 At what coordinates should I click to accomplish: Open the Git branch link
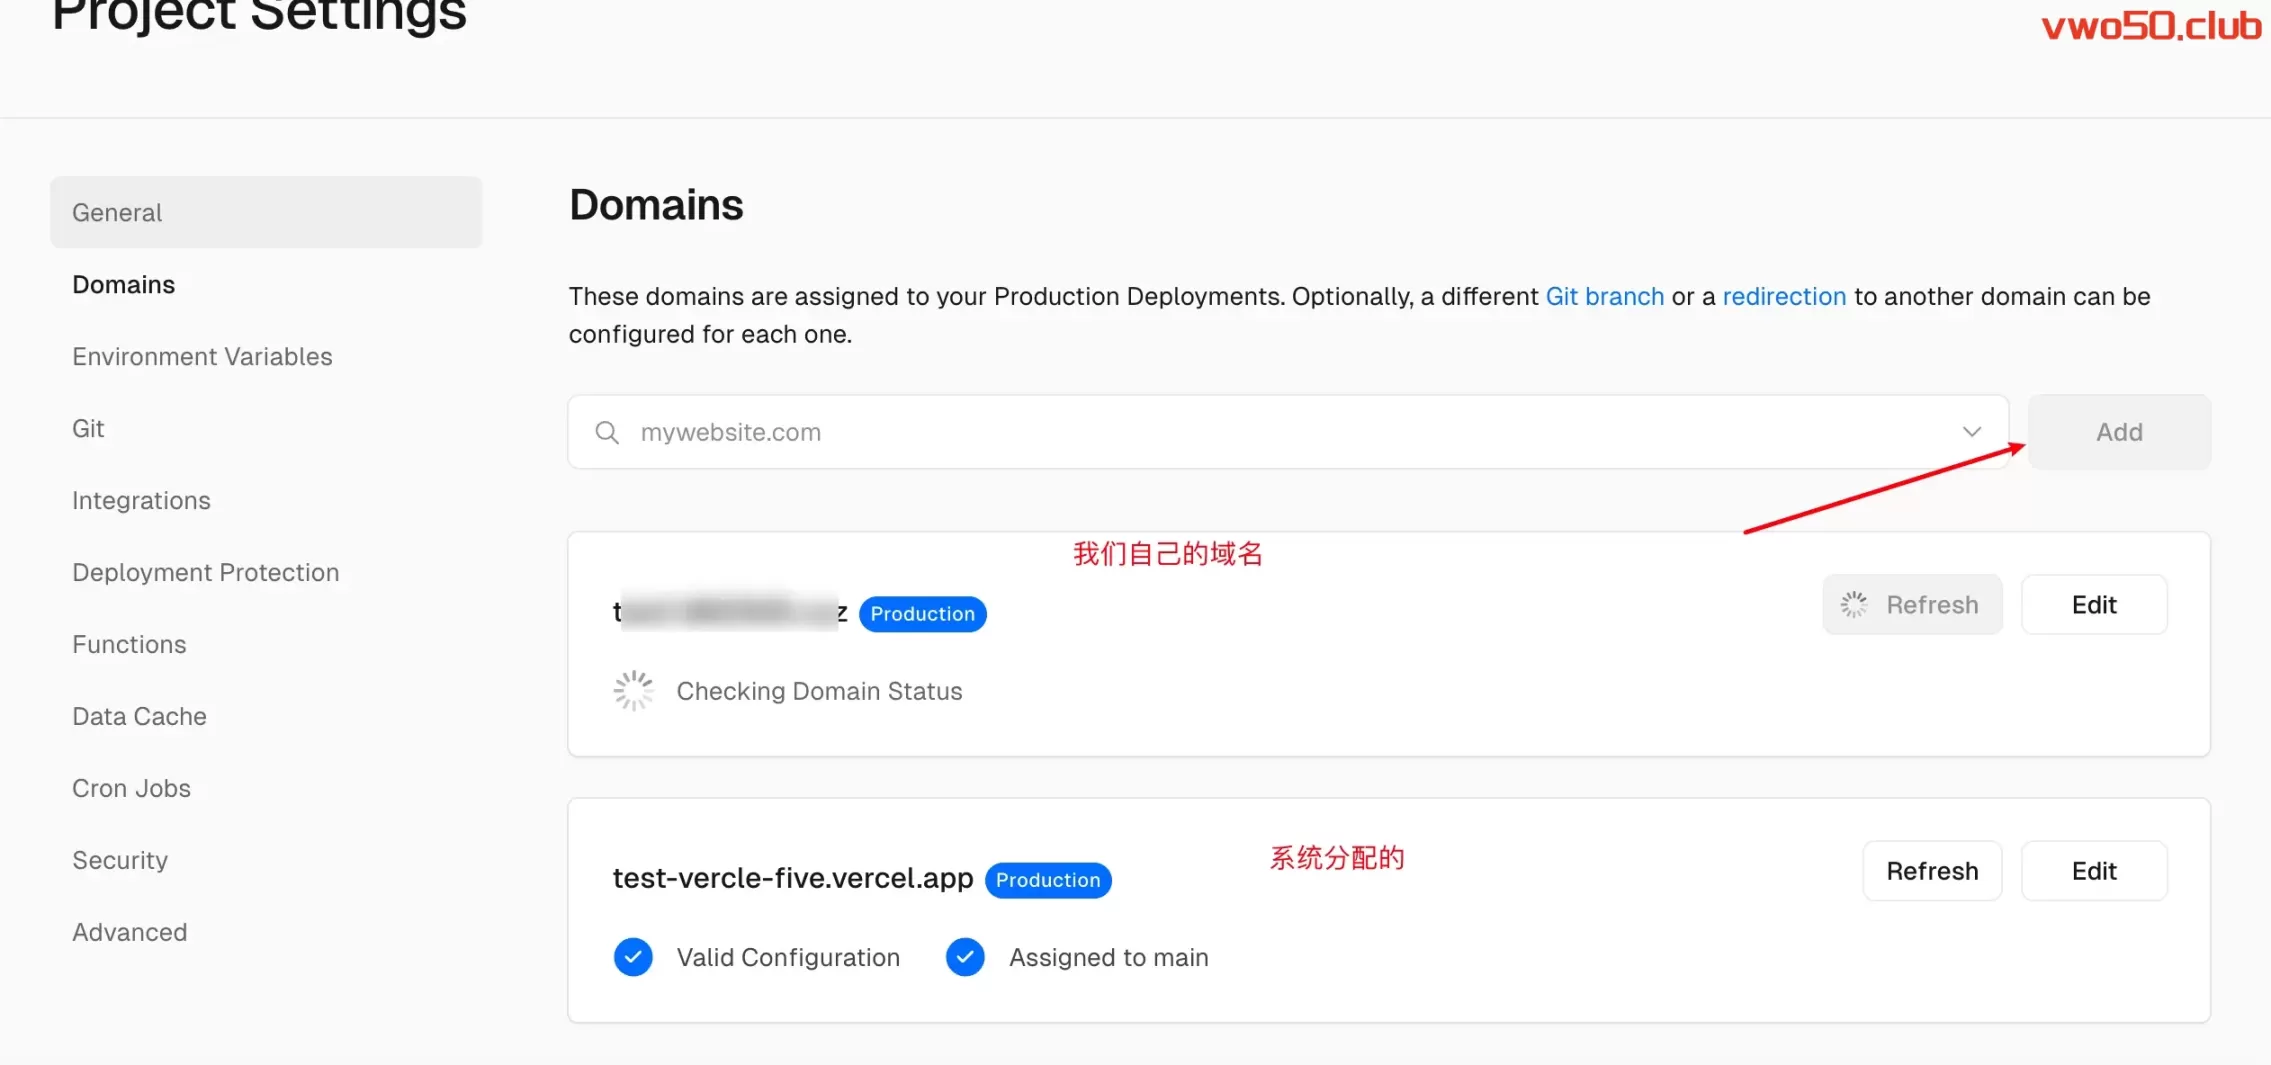[x=1604, y=297]
